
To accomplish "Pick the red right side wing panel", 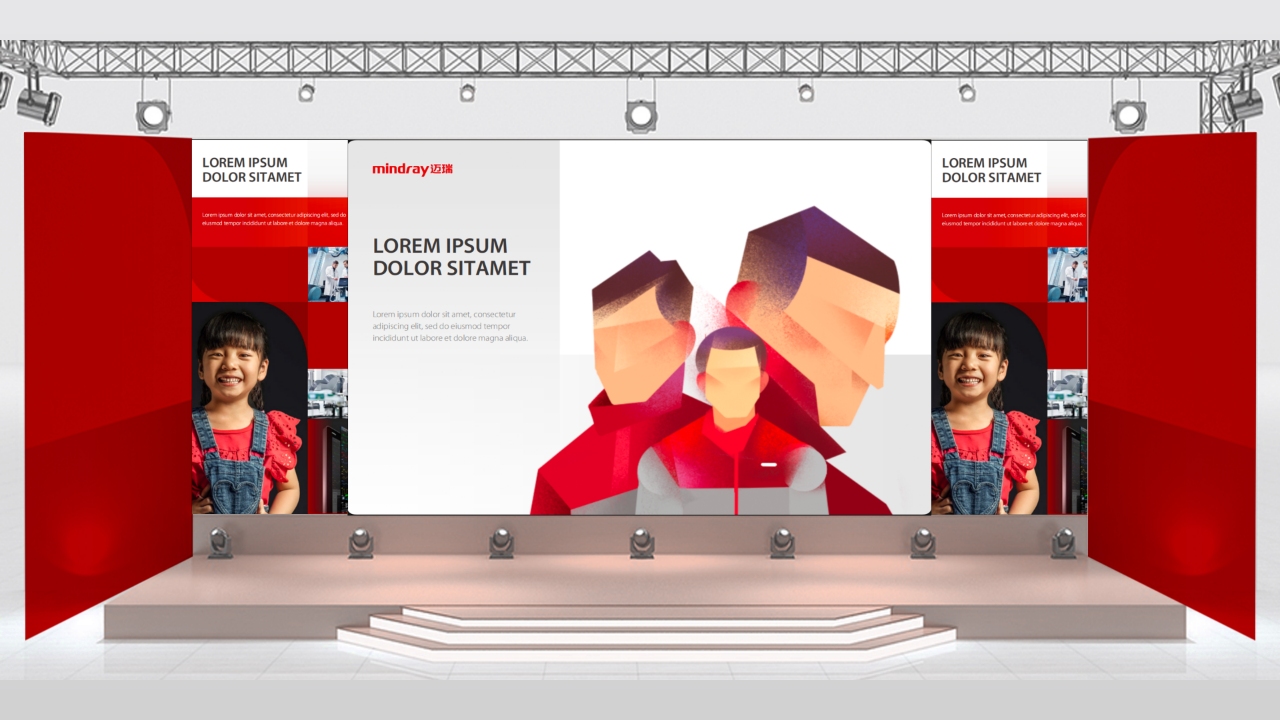I will pos(1171,380).
